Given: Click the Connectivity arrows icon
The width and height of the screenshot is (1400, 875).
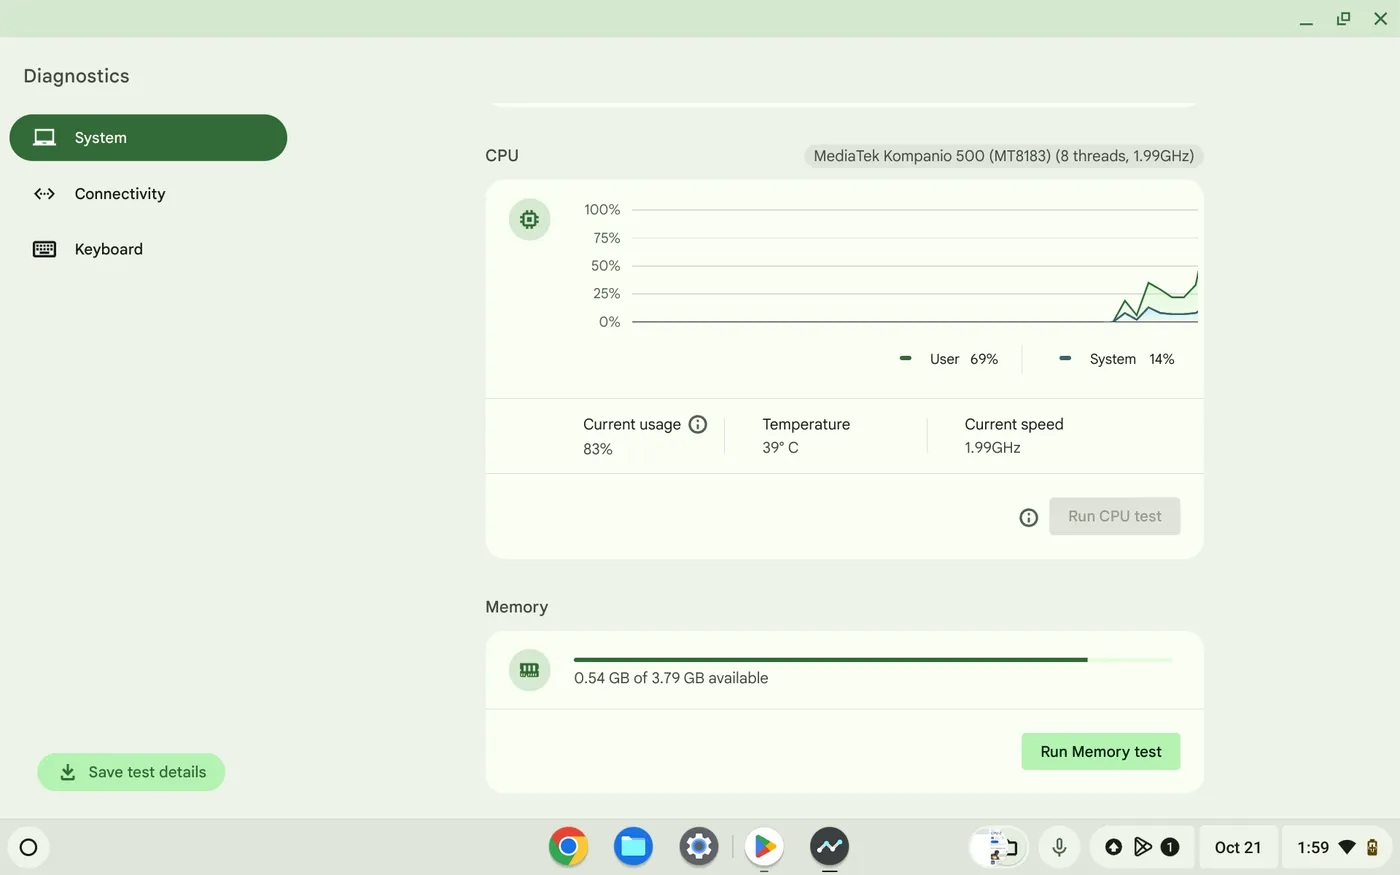Looking at the screenshot, I should 44,194.
